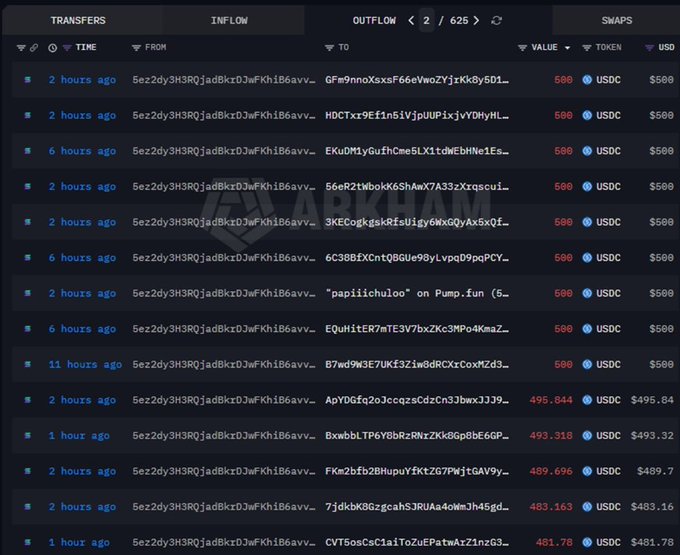Open transaction icon for BxwbbLTP6Y8b row

(x=27, y=435)
